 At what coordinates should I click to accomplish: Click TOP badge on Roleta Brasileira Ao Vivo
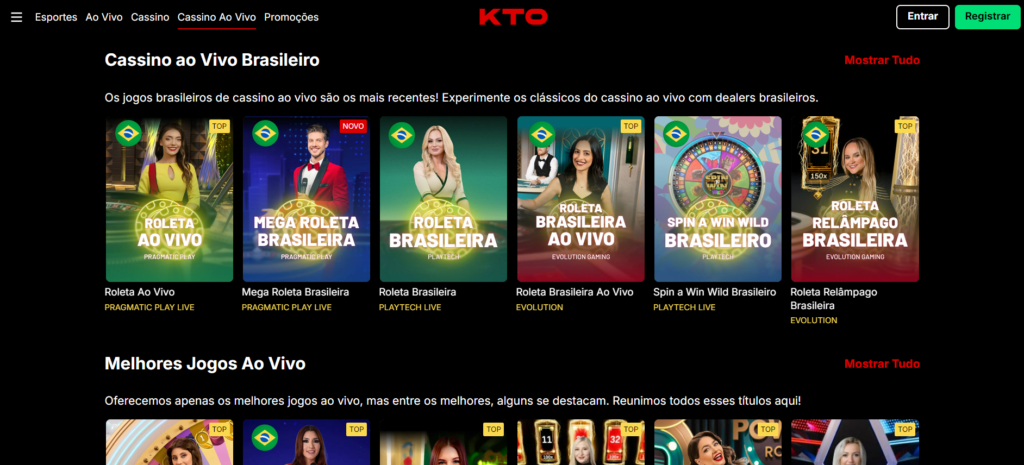[x=631, y=126]
